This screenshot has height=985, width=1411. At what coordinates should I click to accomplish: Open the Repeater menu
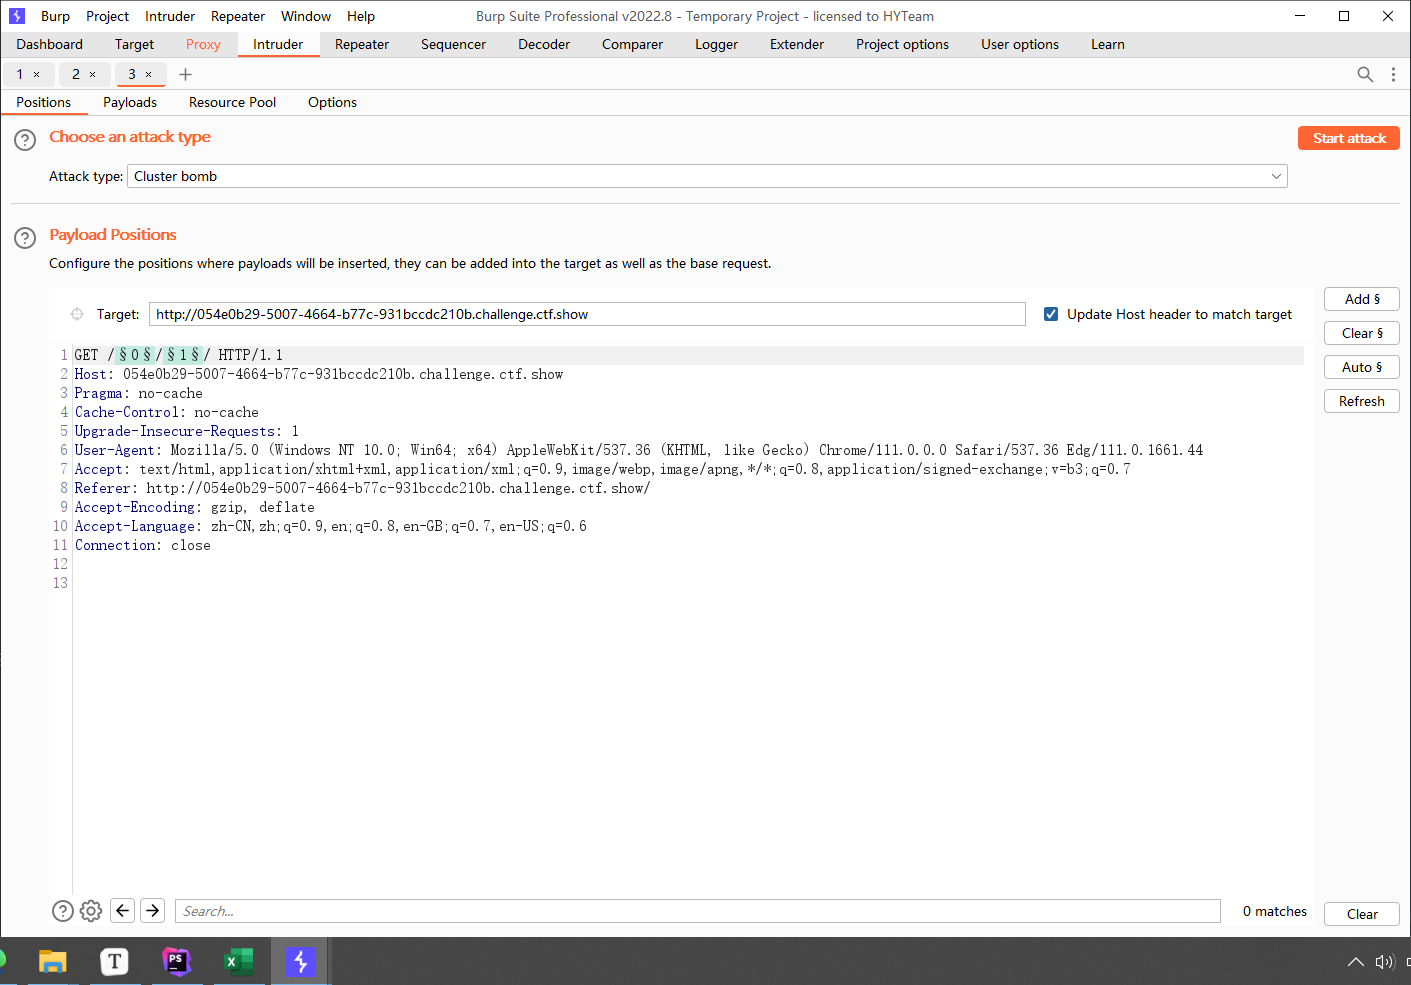[238, 16]
